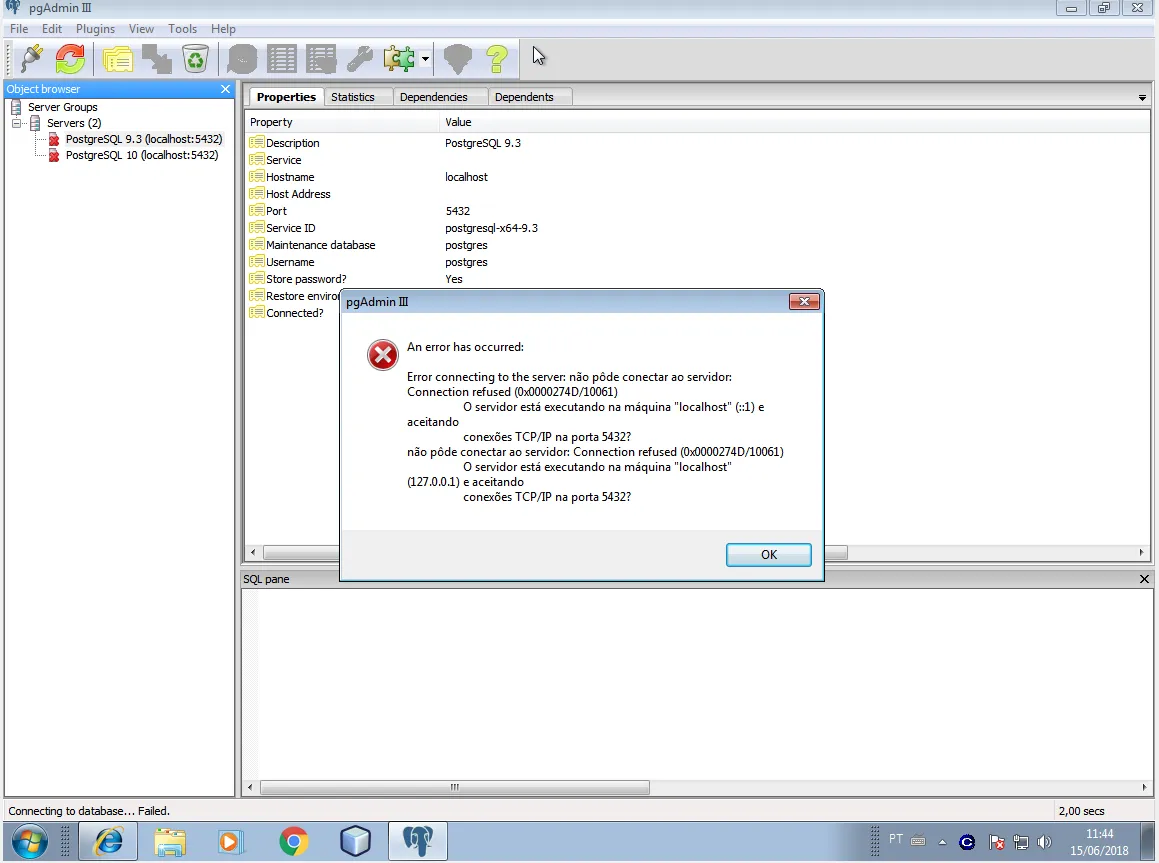
Task: Open the Tools menu
Action: 182,29
